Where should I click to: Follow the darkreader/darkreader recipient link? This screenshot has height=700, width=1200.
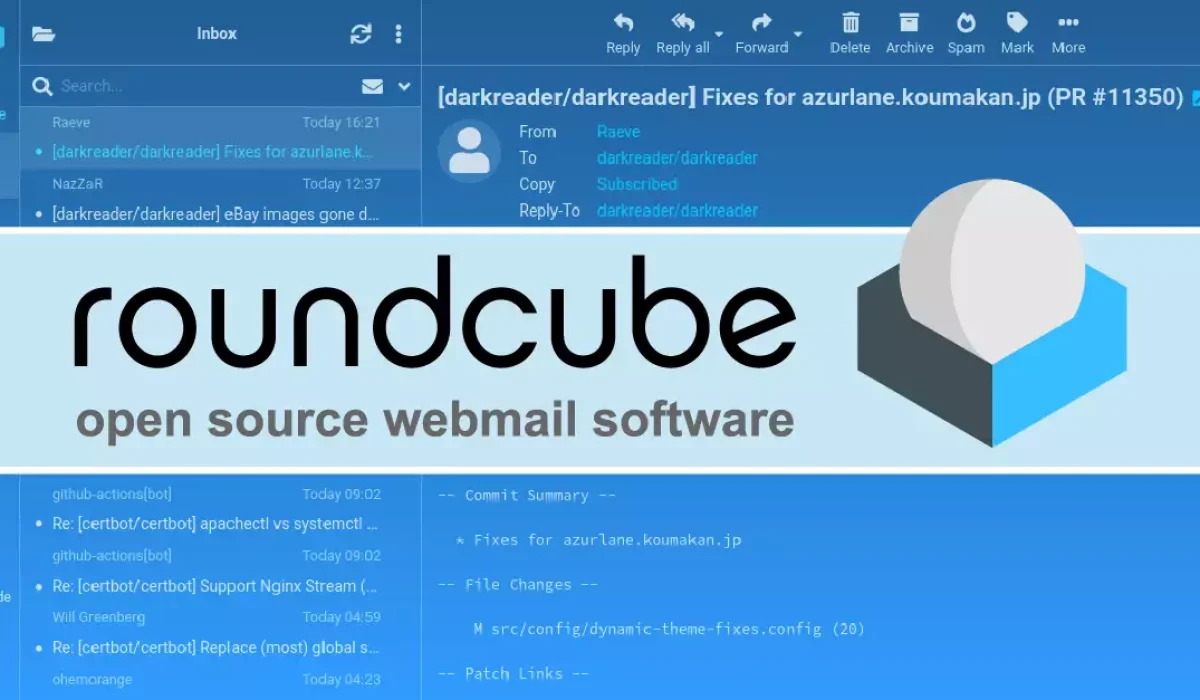pos(677,157)
